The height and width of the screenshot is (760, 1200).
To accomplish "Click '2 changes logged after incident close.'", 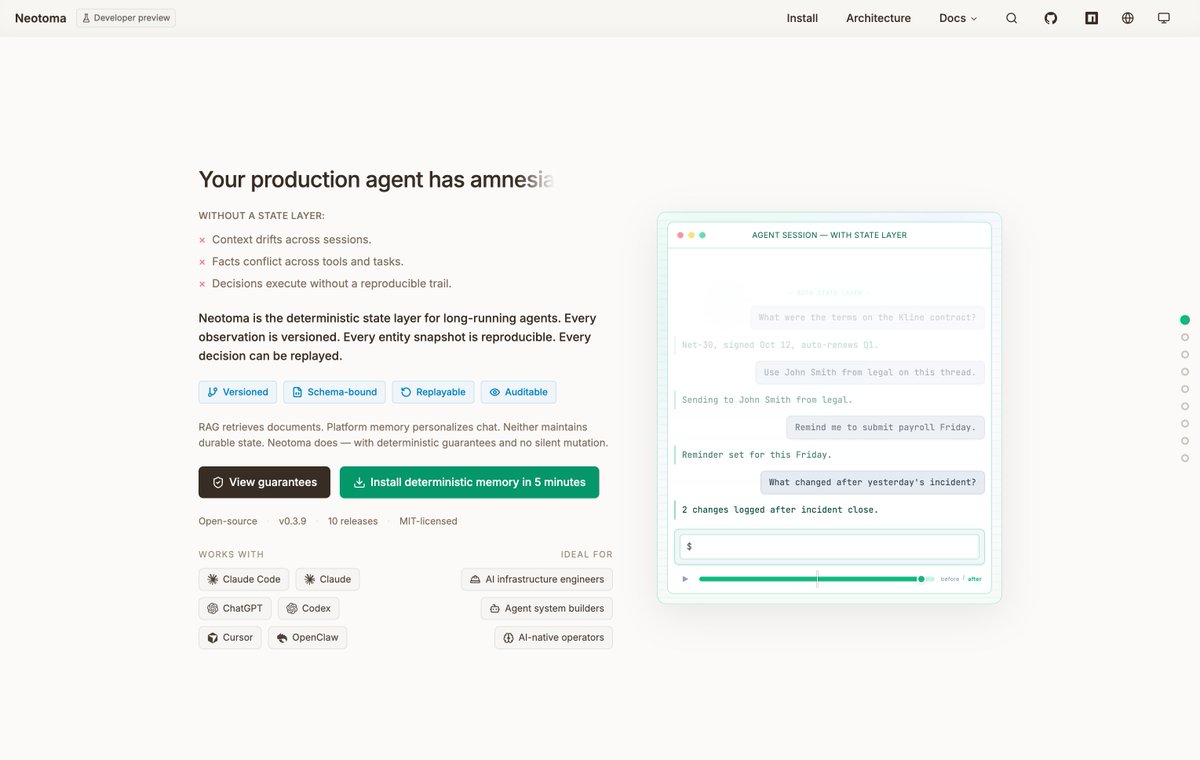I will 780,510.
